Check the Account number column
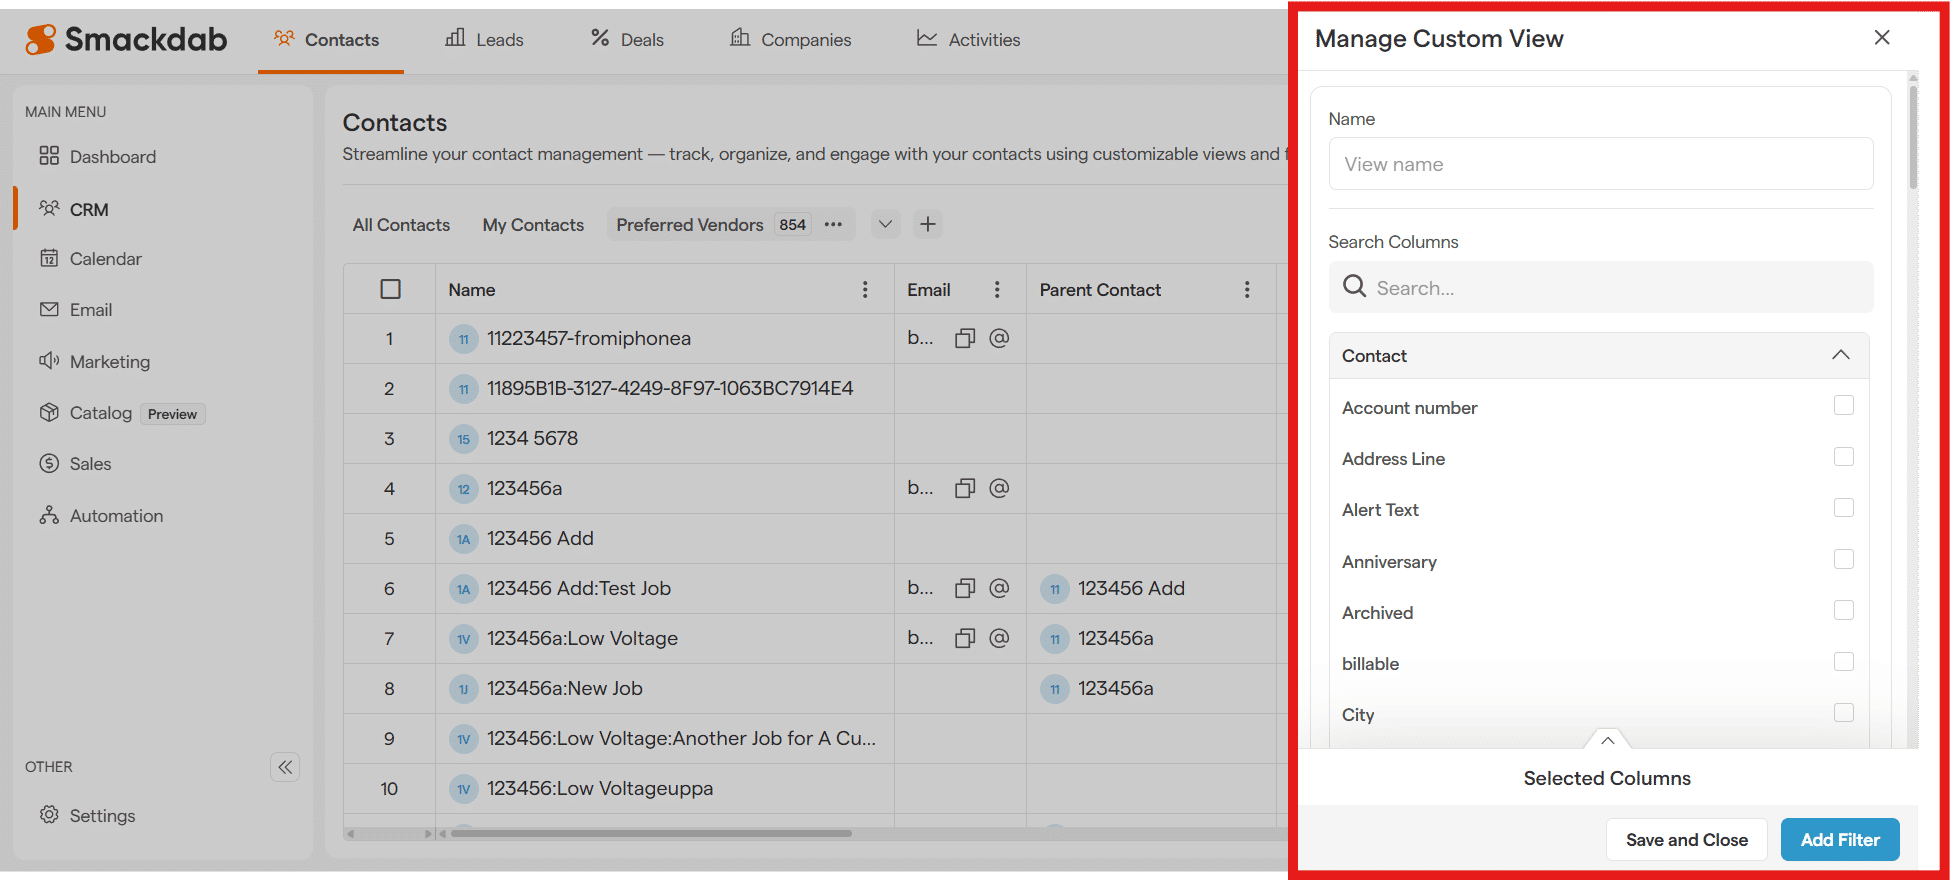1950x880 pixels. [x=1844, y=405]
